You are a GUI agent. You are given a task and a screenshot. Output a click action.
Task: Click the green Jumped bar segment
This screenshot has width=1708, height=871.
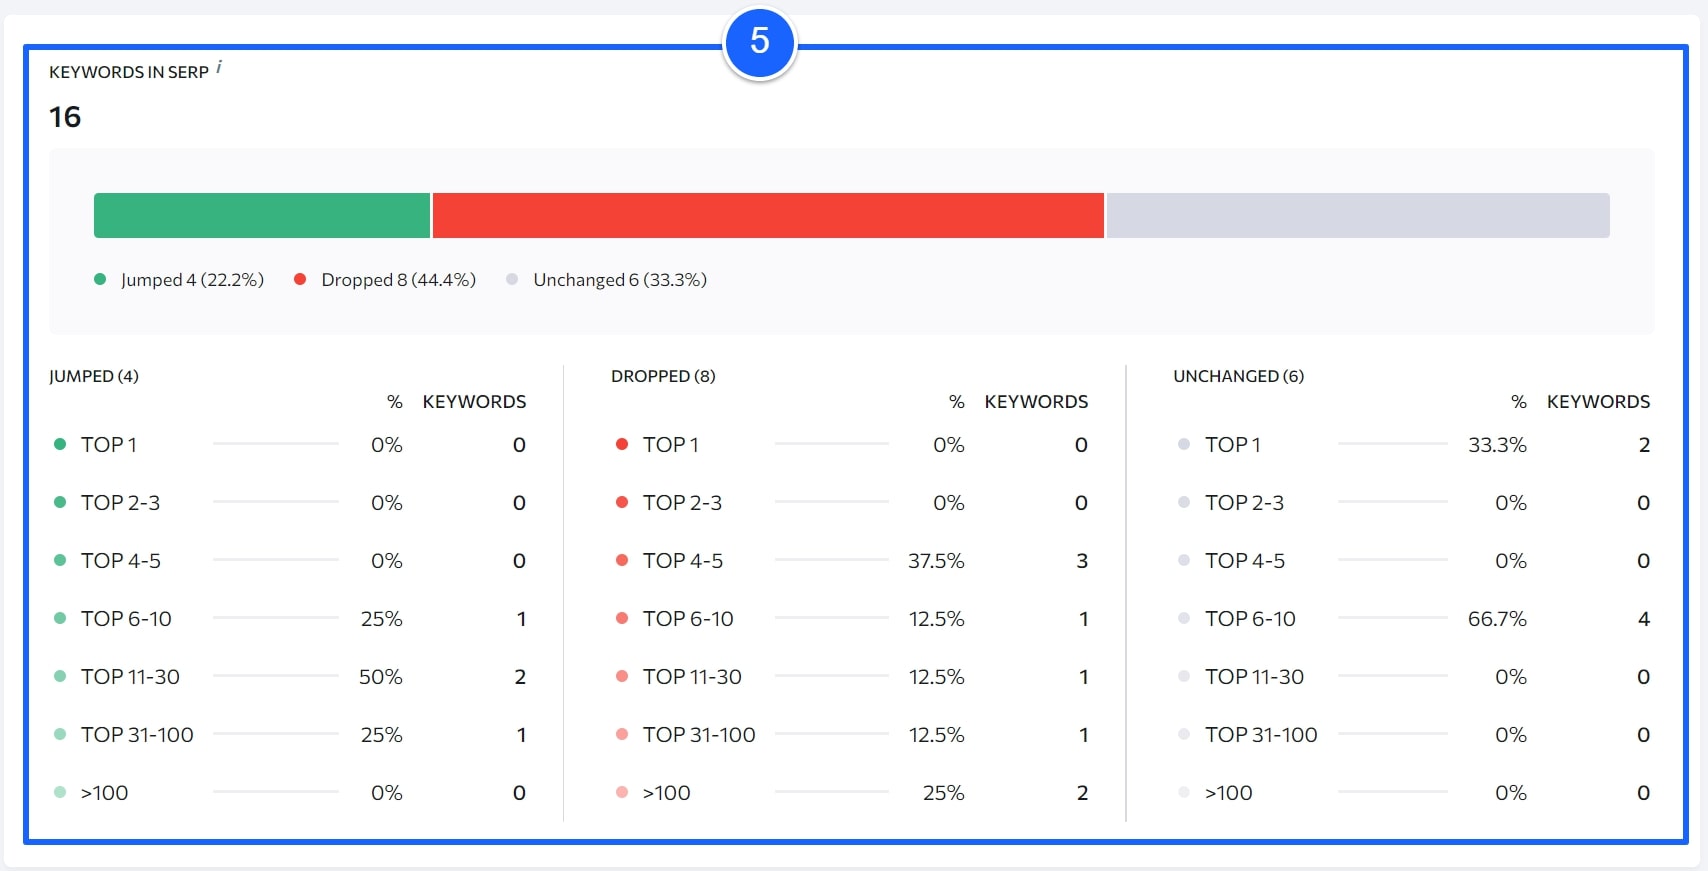(x=262, y=215)
